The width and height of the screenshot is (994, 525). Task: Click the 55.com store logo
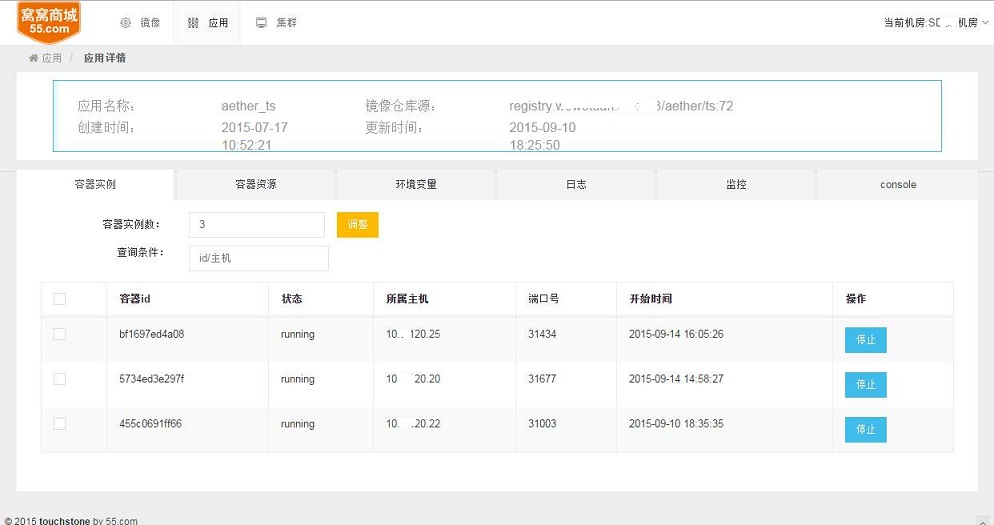[49, 22]
